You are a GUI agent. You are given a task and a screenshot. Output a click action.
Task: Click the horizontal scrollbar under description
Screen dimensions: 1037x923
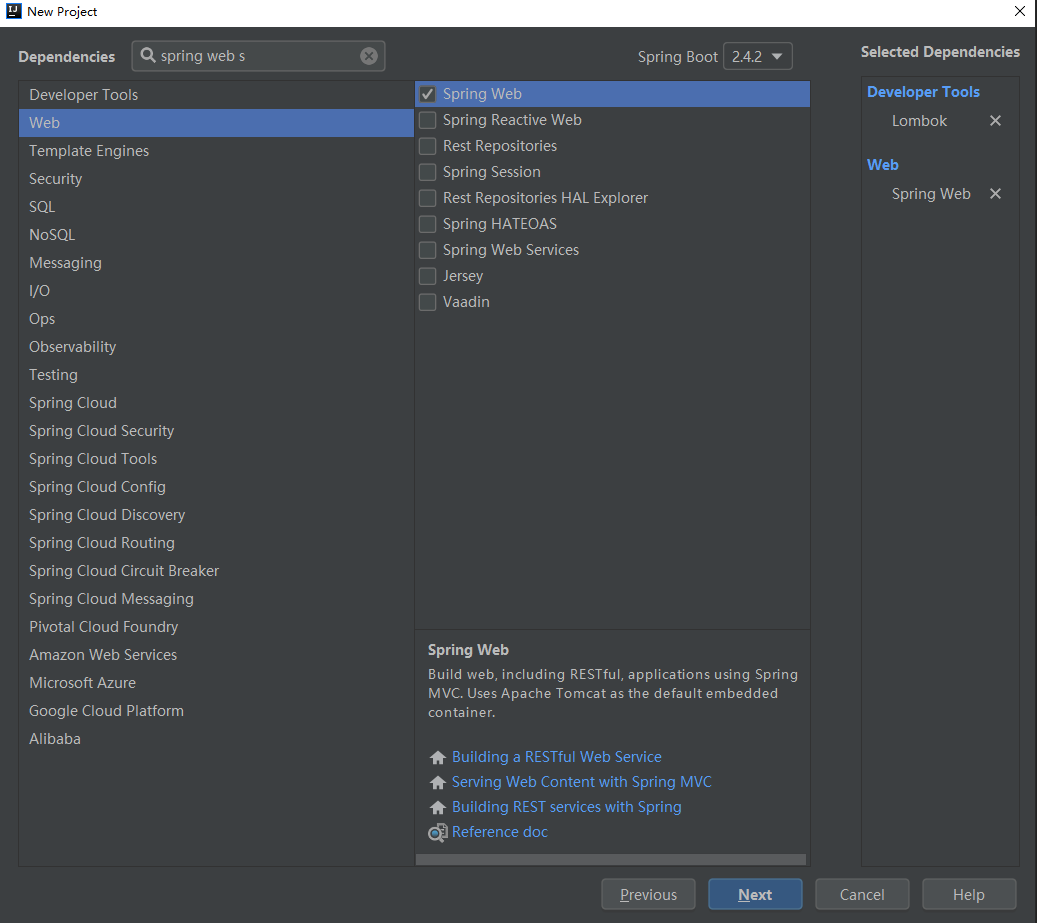[610, 859]
